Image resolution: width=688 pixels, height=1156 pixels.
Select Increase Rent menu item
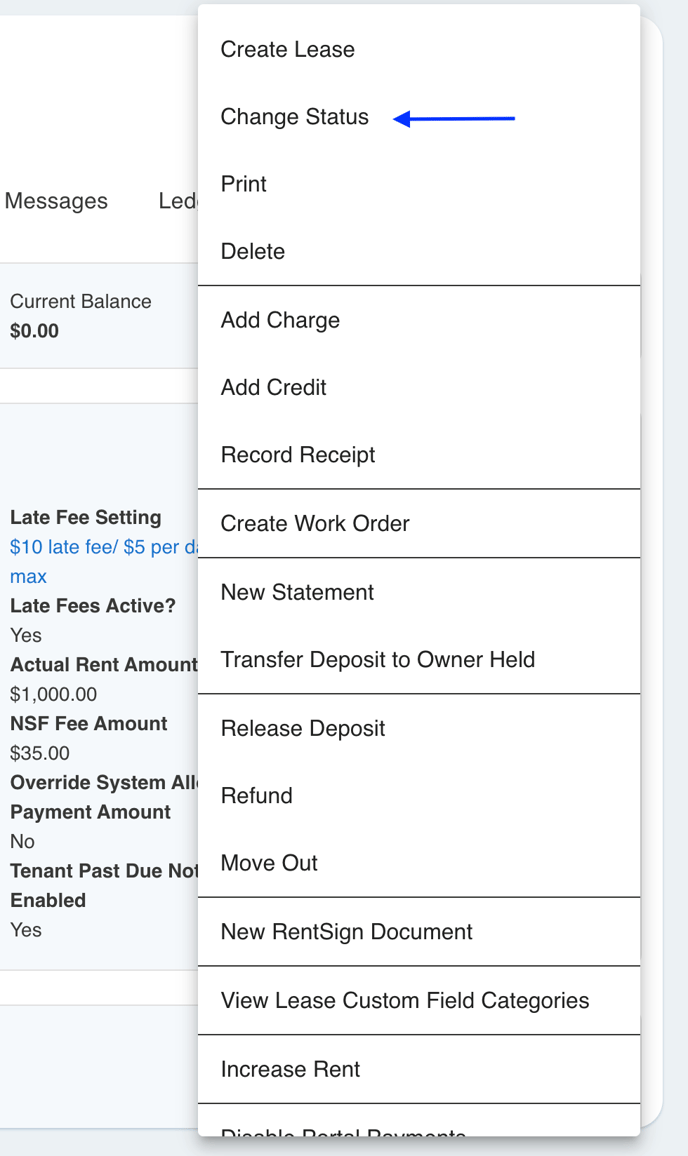(x=291, y=1069)
